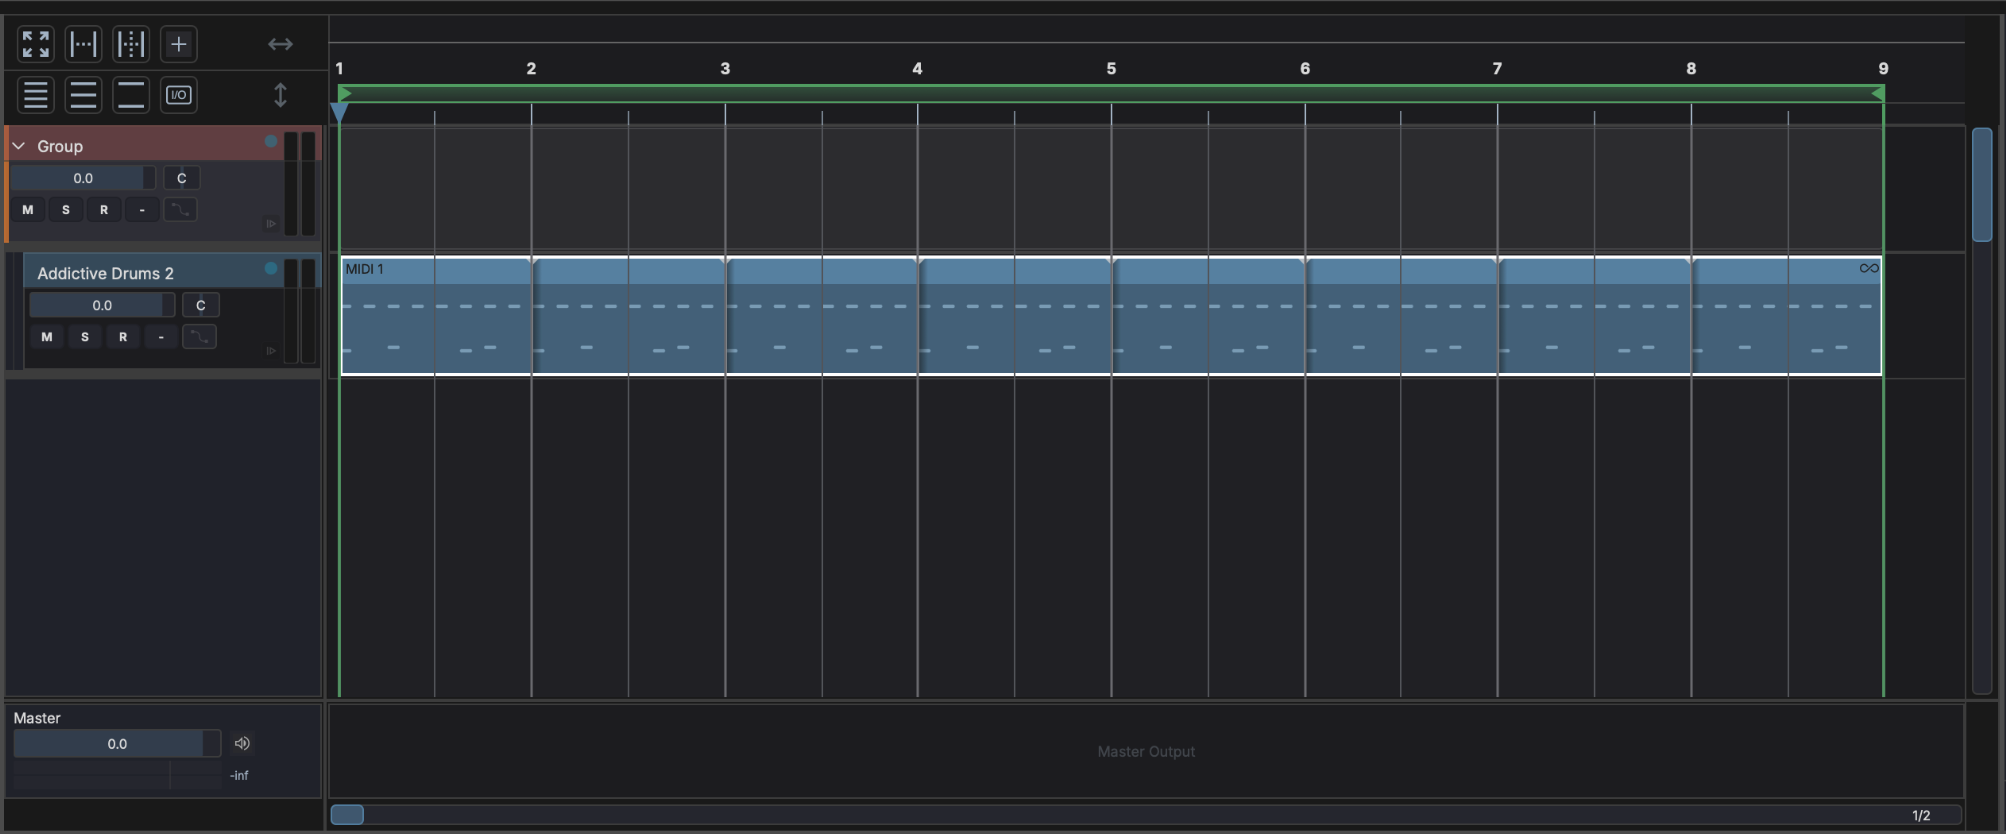Click the Master speaker monitor icon
Screen dimensions: 2006x834
242,743
